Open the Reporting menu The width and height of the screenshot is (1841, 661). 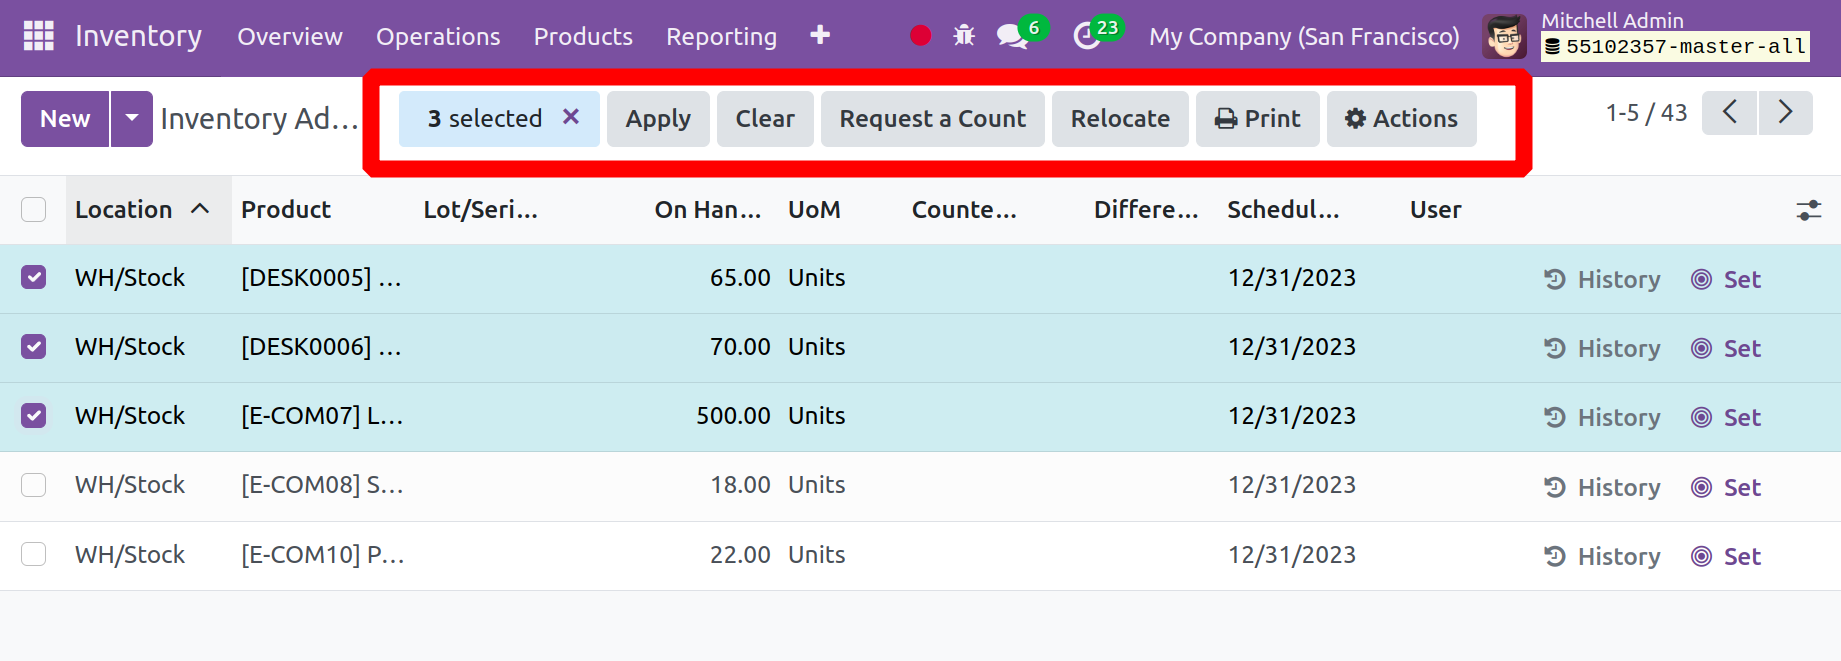(721, 37)
